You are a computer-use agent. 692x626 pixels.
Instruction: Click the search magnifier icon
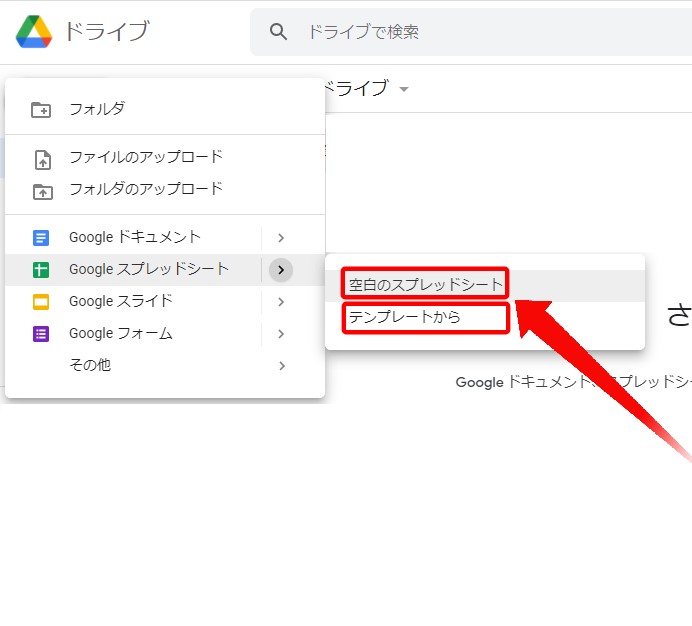(278, 32)
